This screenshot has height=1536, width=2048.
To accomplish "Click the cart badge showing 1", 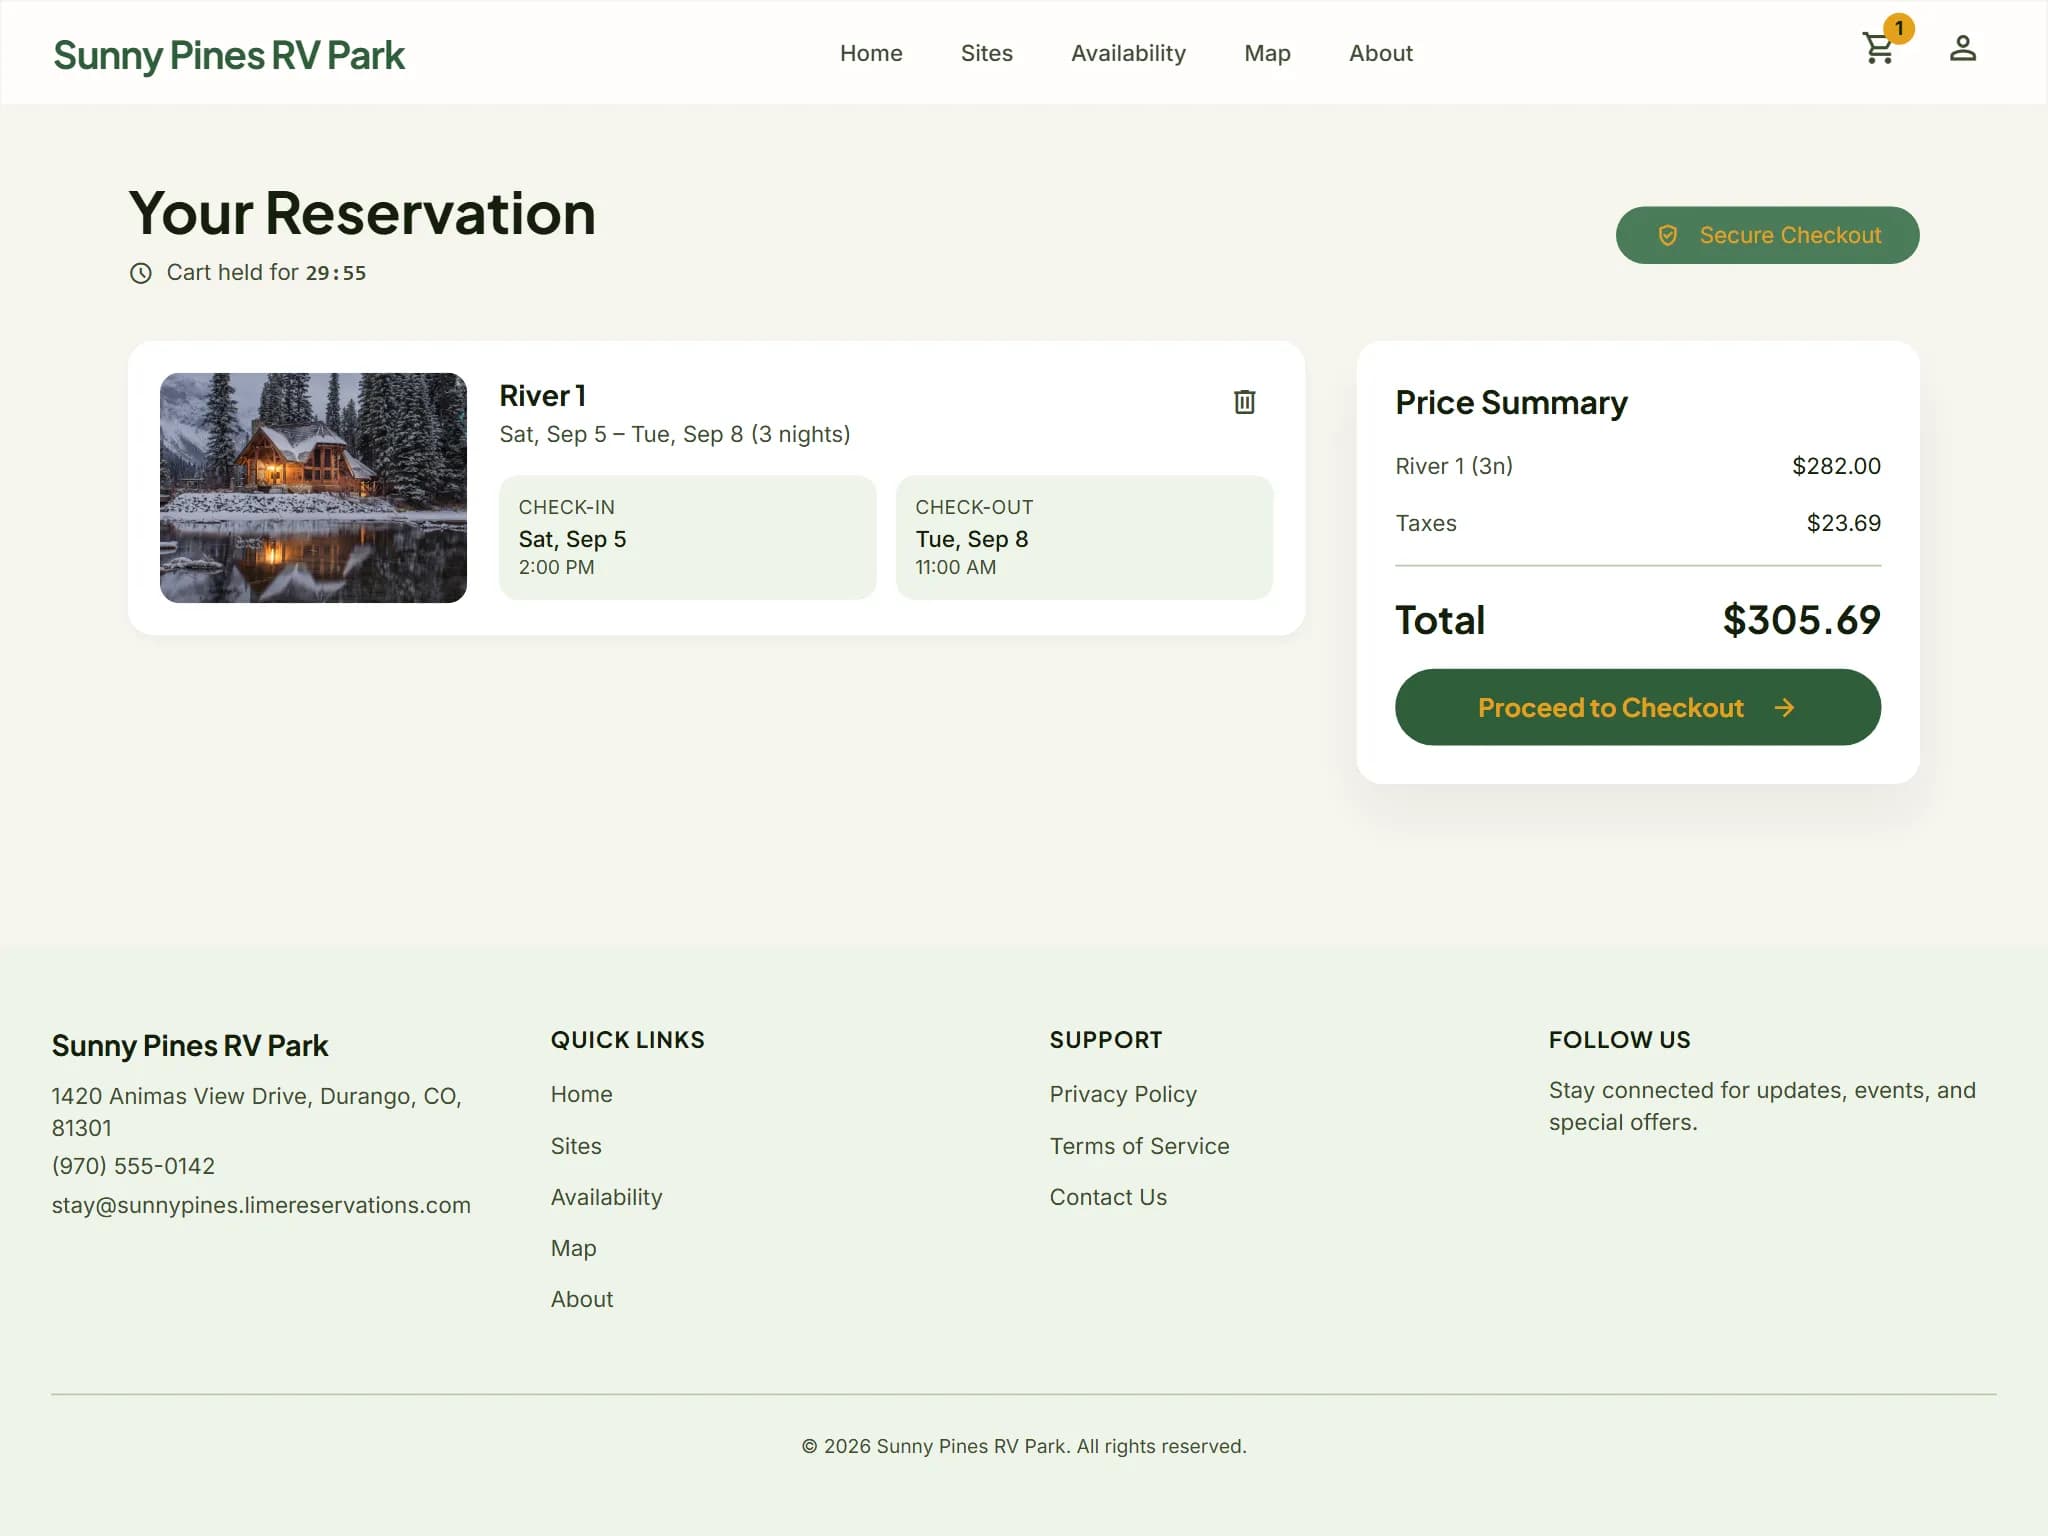I will point(1898,28).
